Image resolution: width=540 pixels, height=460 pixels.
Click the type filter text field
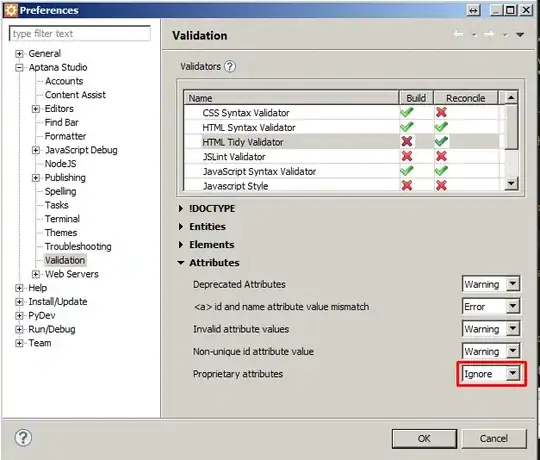[x=80, y=33]
